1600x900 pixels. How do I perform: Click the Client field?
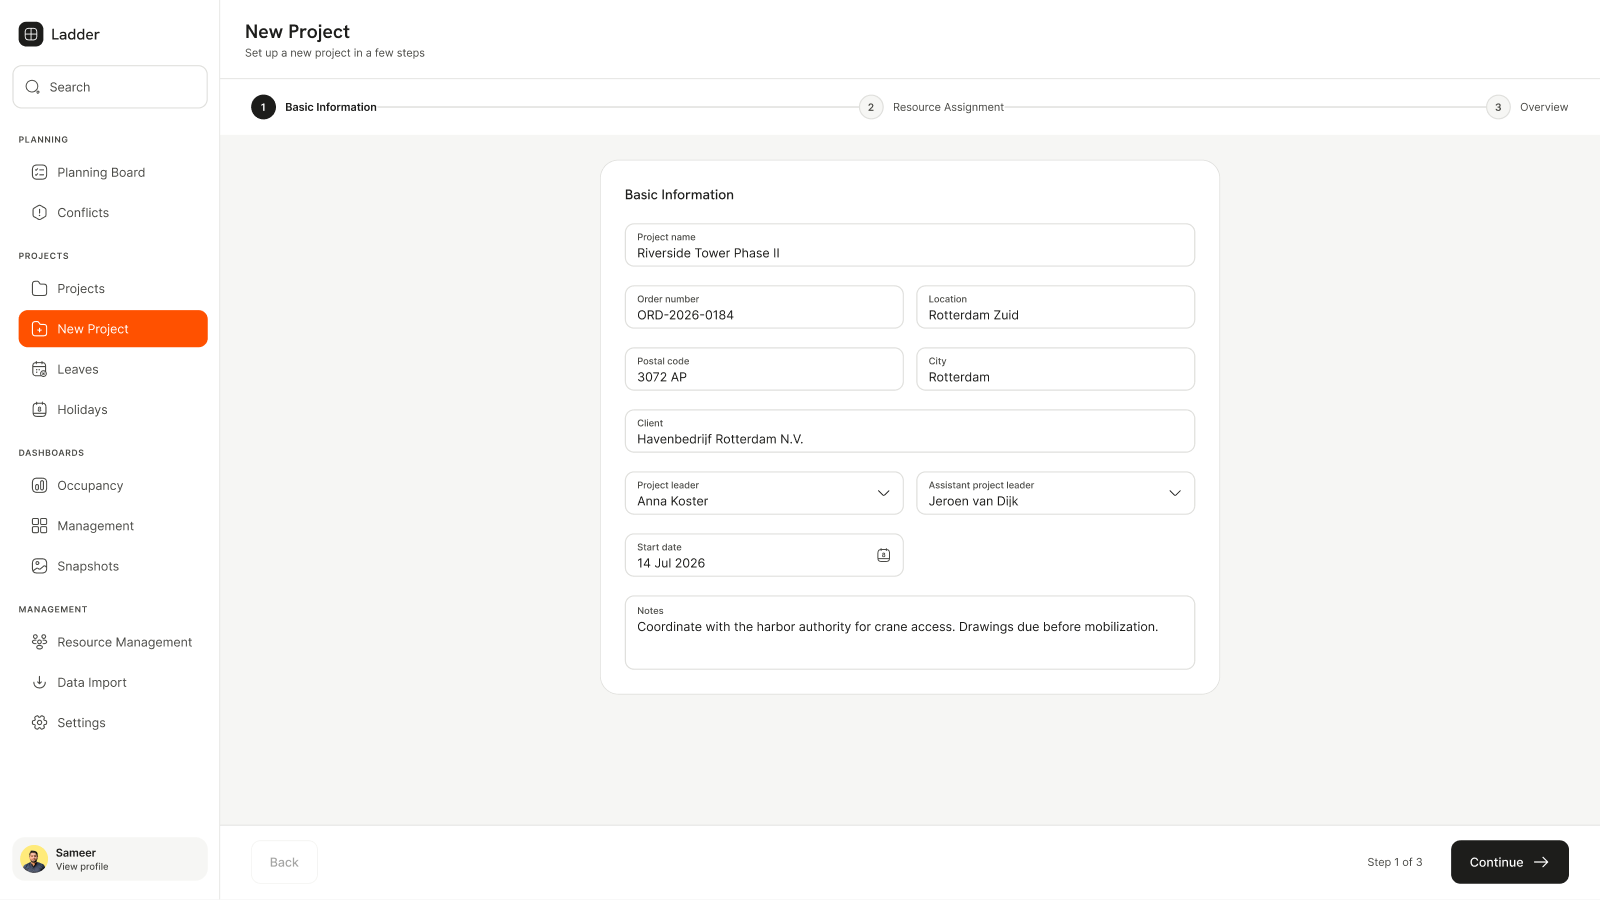(x=910, y=431)
